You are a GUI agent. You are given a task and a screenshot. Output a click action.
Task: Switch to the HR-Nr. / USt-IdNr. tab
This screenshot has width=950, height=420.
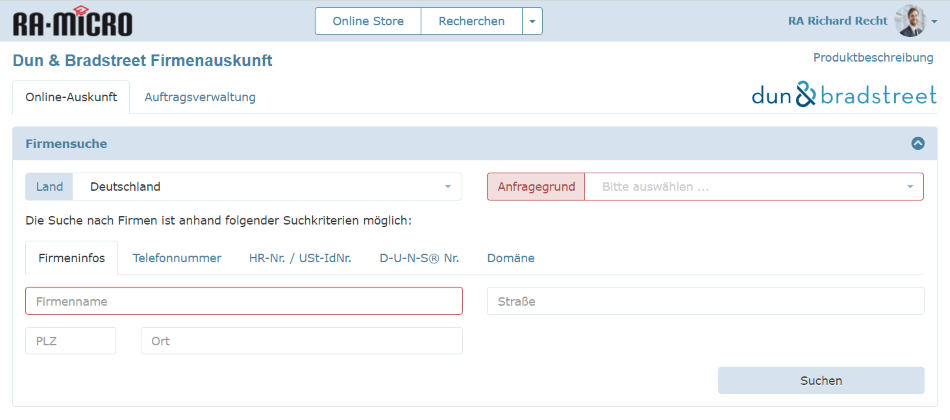click(x=300, y=258)
